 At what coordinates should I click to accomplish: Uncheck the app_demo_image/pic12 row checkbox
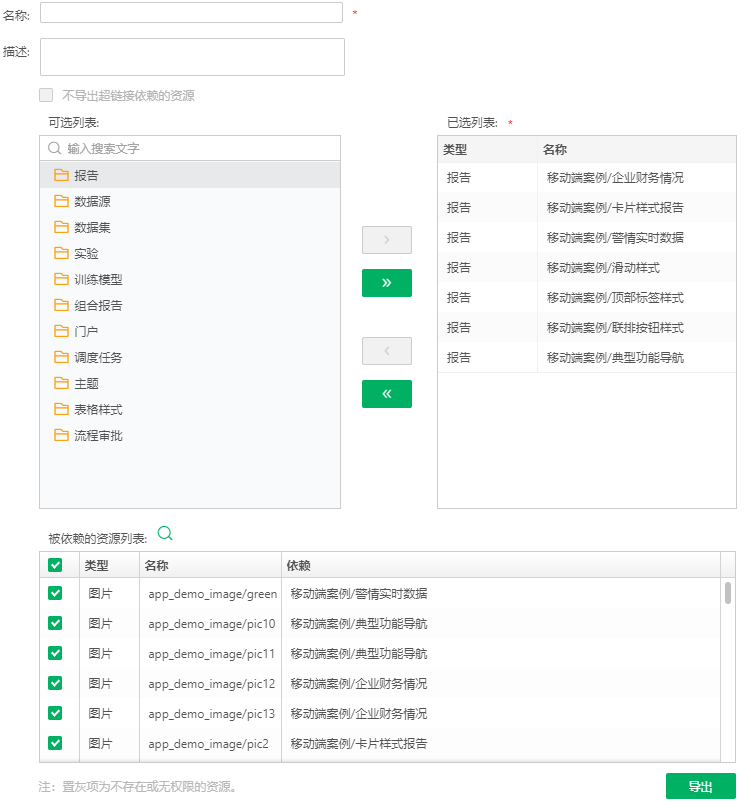coord(55,683)
